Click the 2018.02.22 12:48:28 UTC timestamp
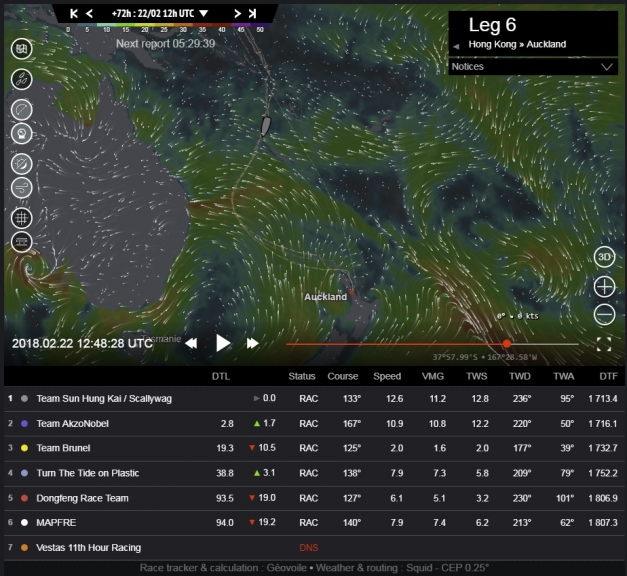The image size is (627, 576). (x=82, y=344)
